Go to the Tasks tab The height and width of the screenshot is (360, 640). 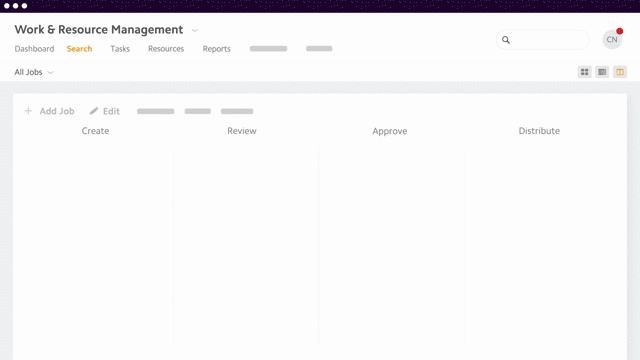click(x=120, y=49)
